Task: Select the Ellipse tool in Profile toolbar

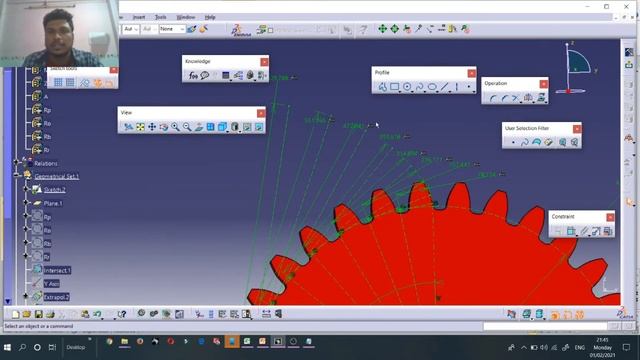Action: tap(432, 87)
